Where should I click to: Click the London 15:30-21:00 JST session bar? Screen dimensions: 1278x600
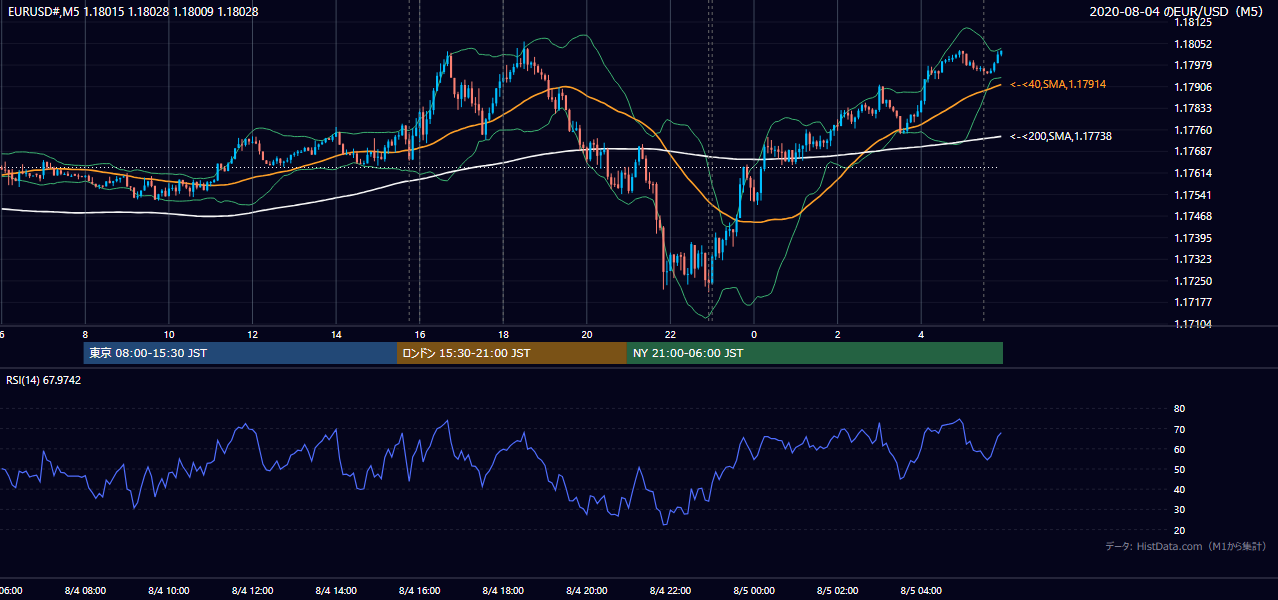pos(512,353)
